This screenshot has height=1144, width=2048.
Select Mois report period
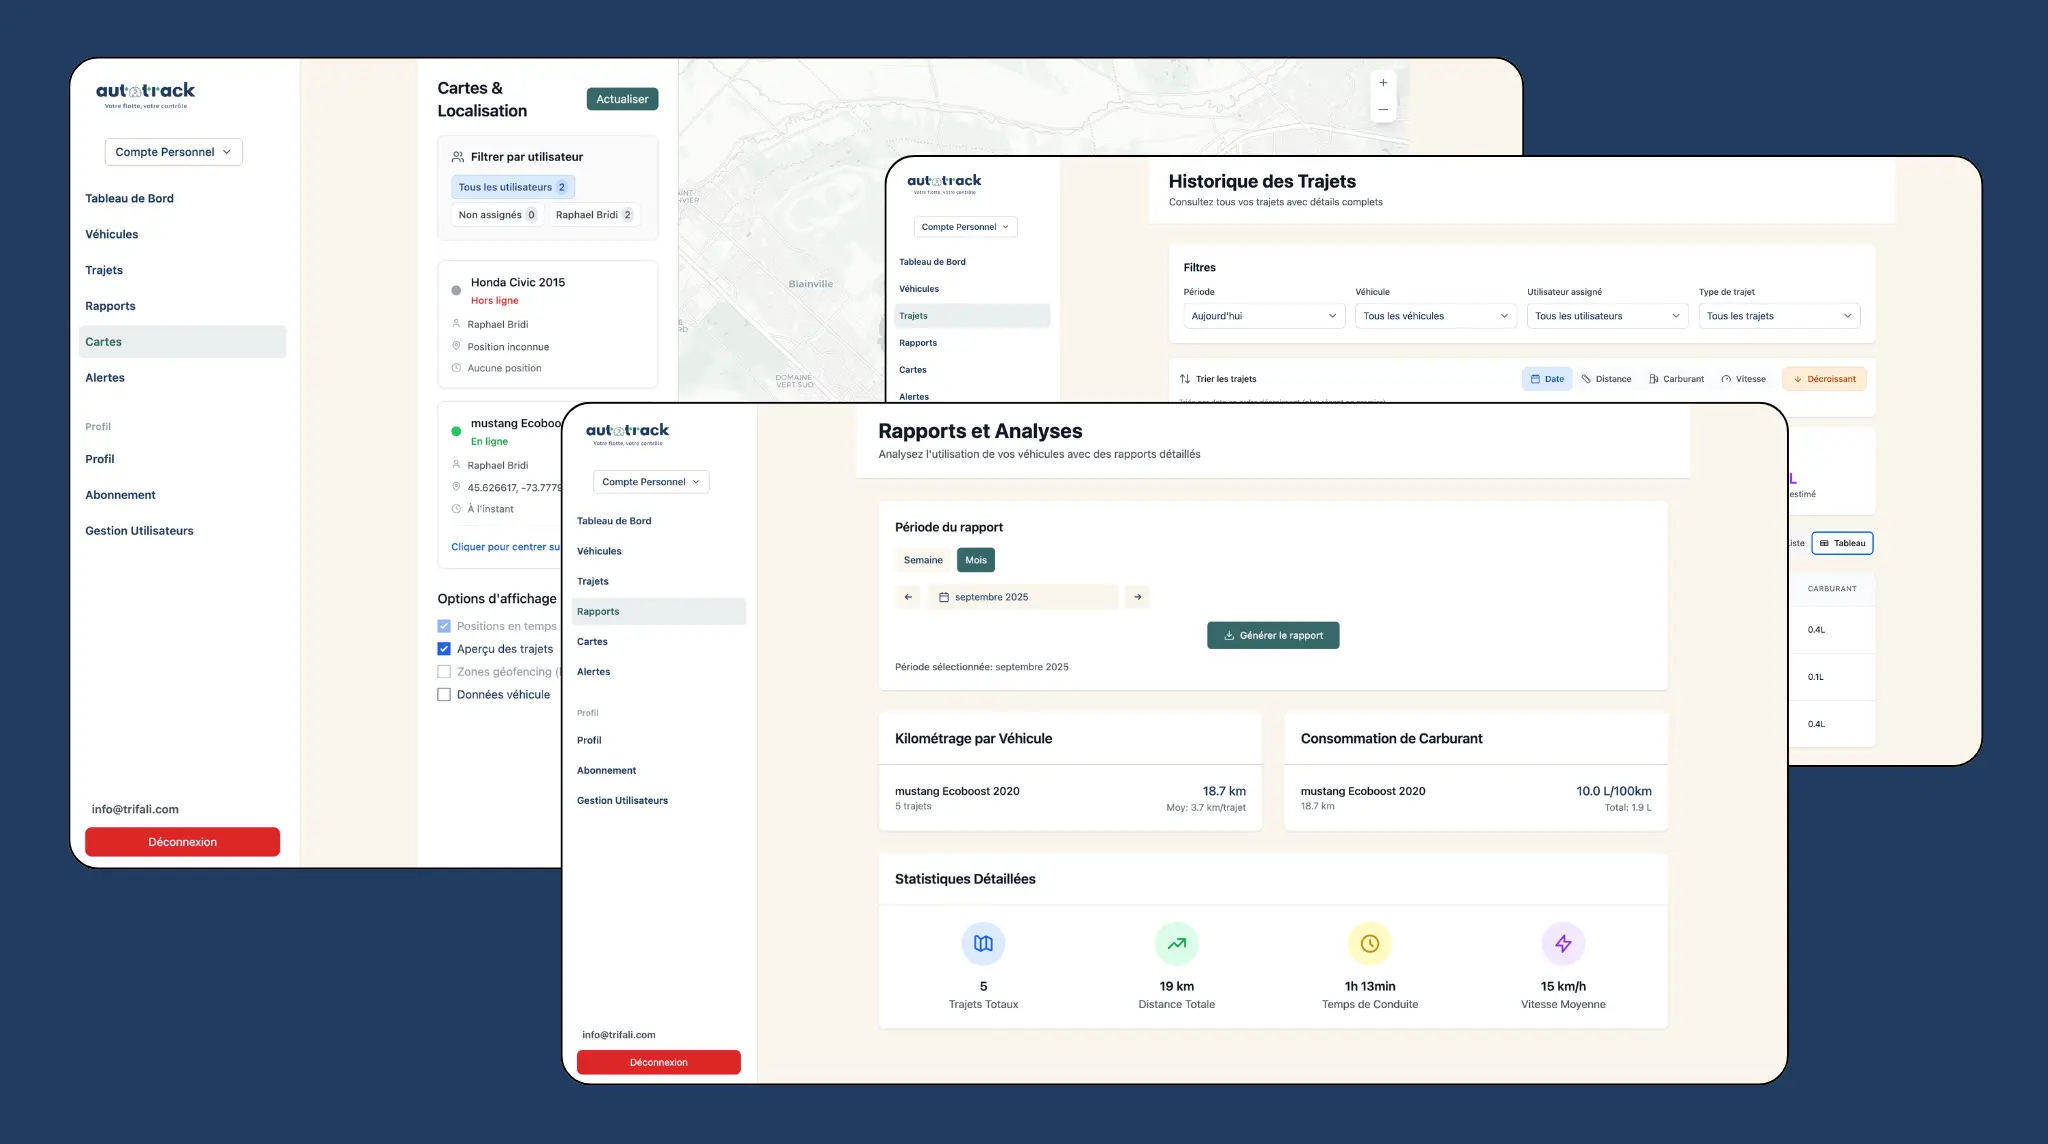click(976, 560)
